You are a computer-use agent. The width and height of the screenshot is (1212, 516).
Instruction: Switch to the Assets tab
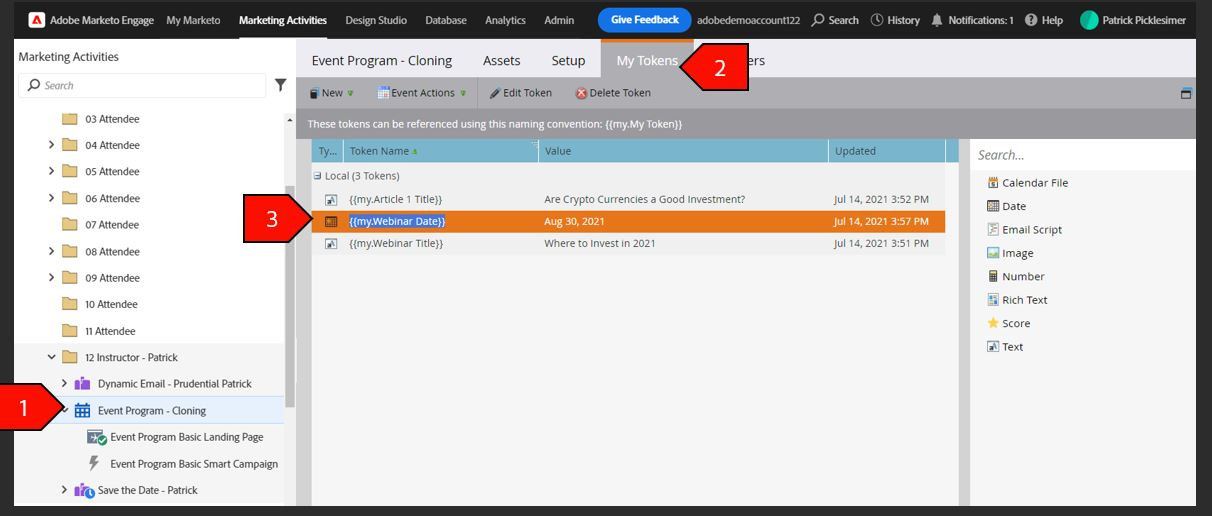pyautogui.click(x=502, y=60)
